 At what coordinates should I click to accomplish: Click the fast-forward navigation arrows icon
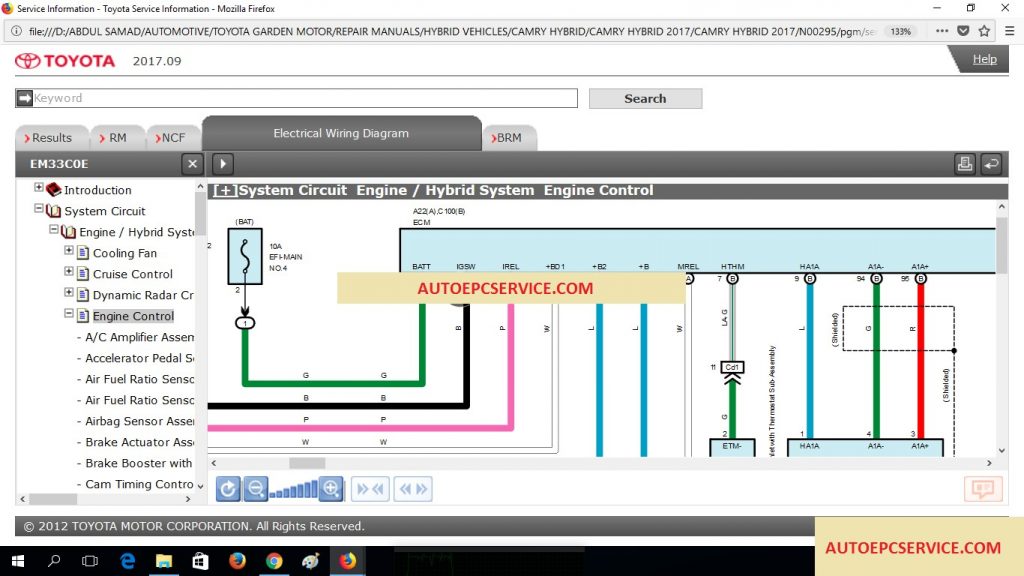(x=369, y=488)
